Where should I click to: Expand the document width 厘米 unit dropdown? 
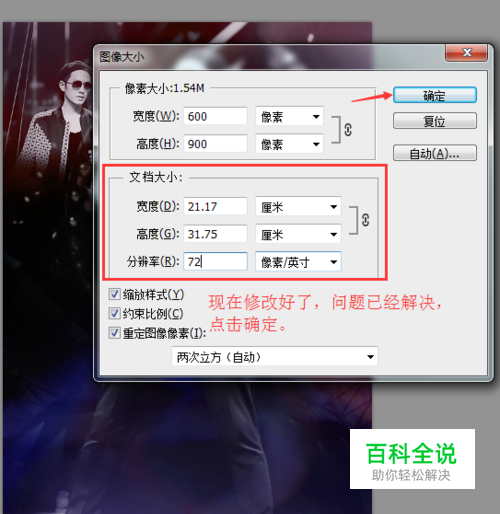[x=298, y=207]
